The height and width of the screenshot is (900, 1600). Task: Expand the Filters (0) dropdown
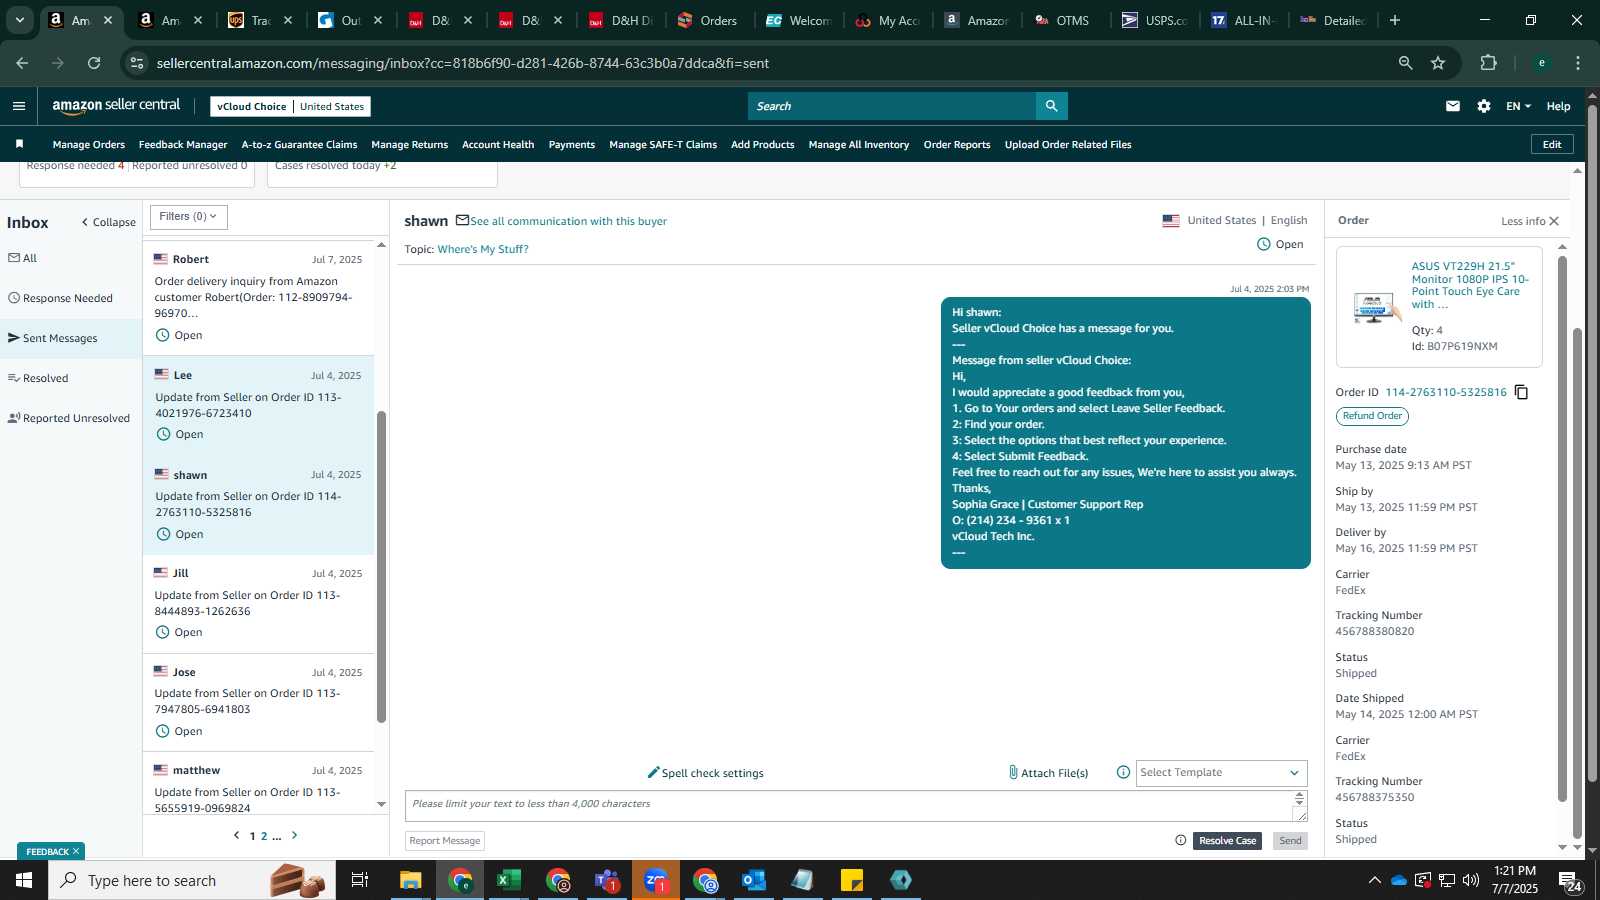pos(188,217)
